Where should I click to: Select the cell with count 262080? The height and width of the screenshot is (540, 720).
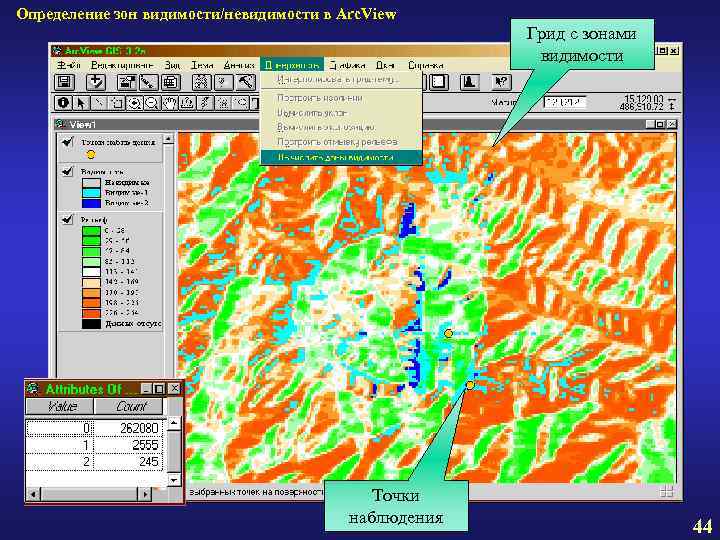(x=129, y=428)
